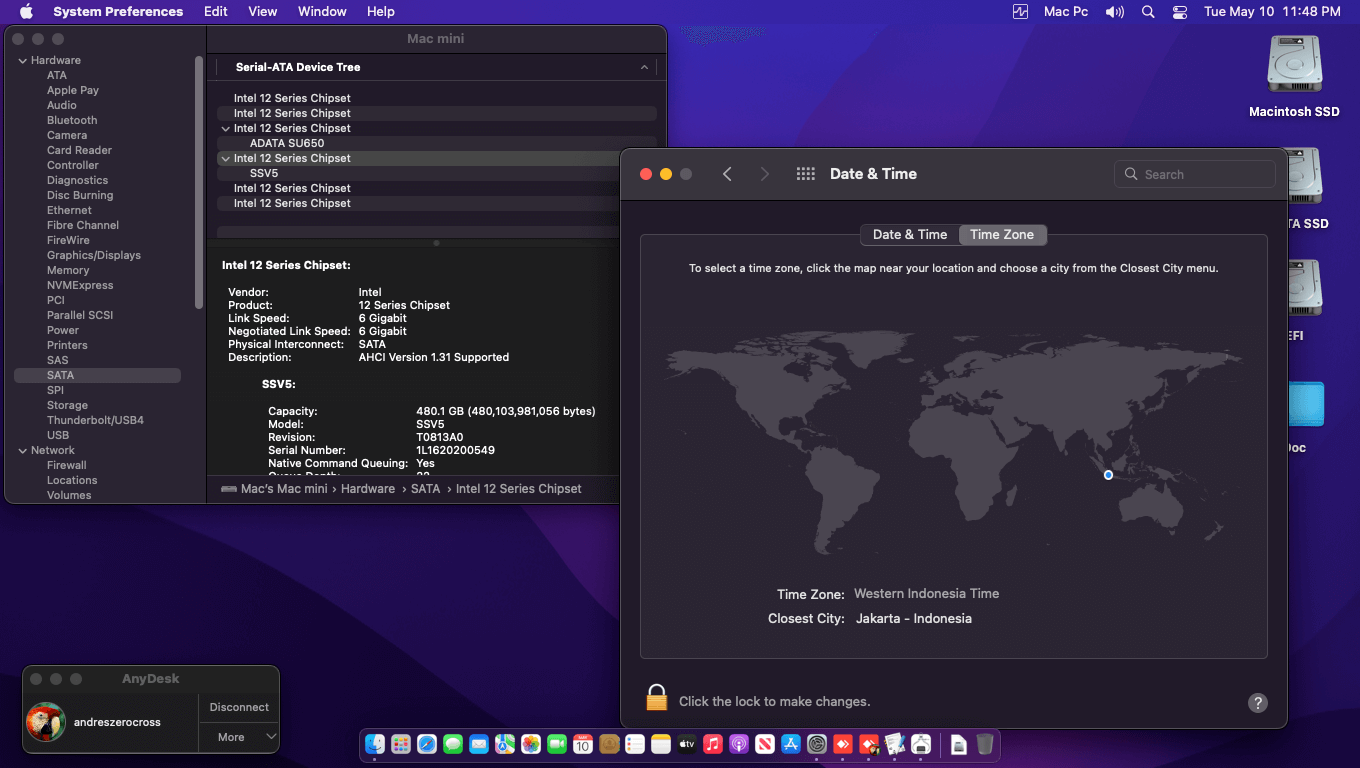Image resolution: width=1360 pixels, height=768 pixels.
Task: Select Bluetooth in the Hardware sidebar
Action: [72, 121]
